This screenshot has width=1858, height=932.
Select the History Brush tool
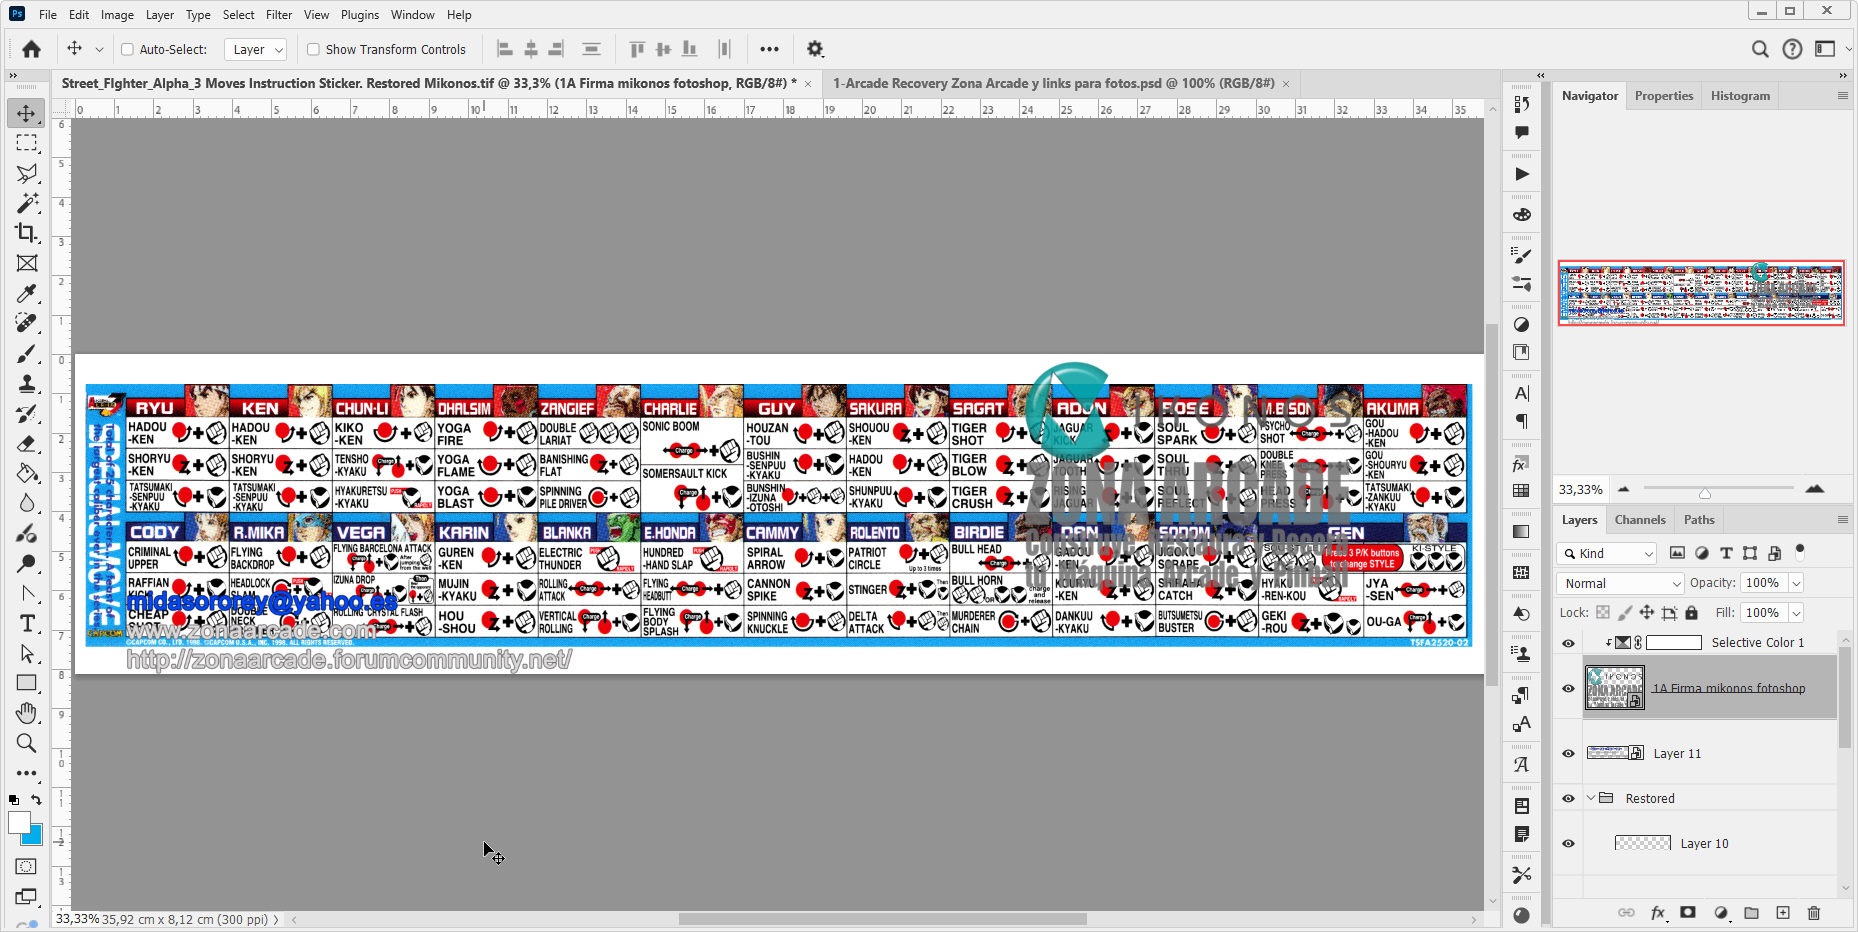click(27, 414)
